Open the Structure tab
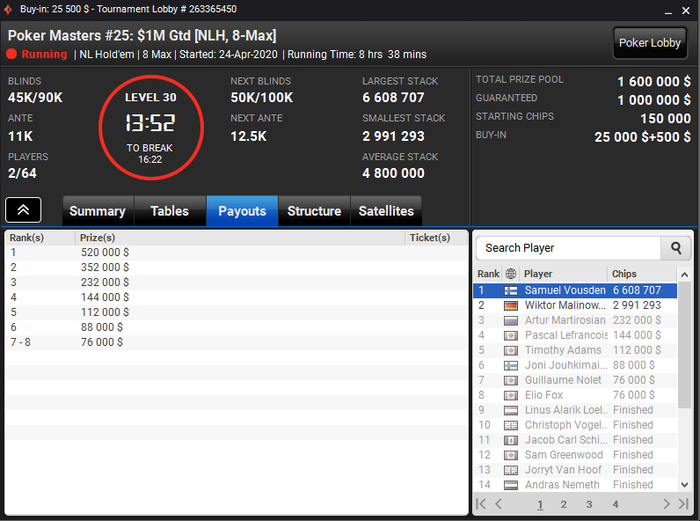This screenshot has width=700, height=521. 314,211
